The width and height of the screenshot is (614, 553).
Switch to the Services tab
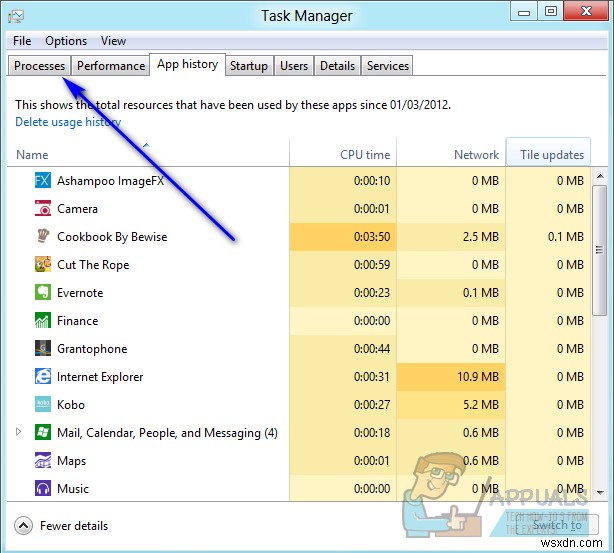tap(388, 65)
